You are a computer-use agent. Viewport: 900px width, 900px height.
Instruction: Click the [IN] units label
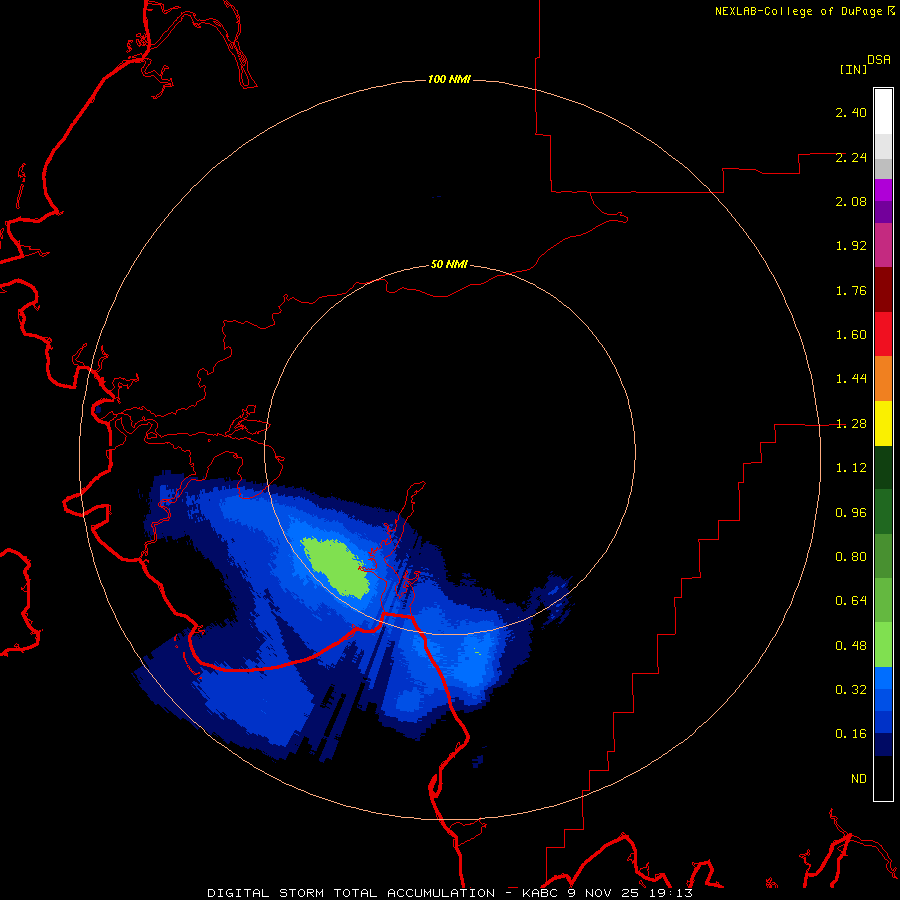[x=853, y=69]
